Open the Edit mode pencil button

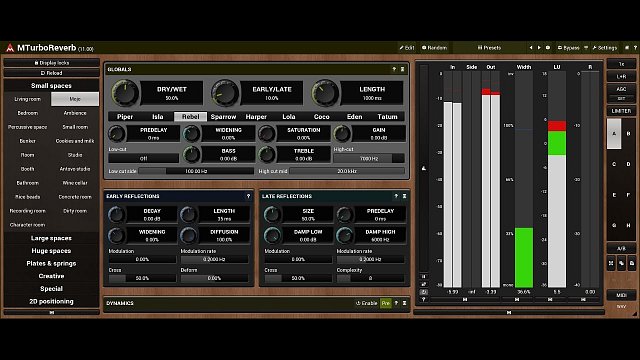coord(407,48)
